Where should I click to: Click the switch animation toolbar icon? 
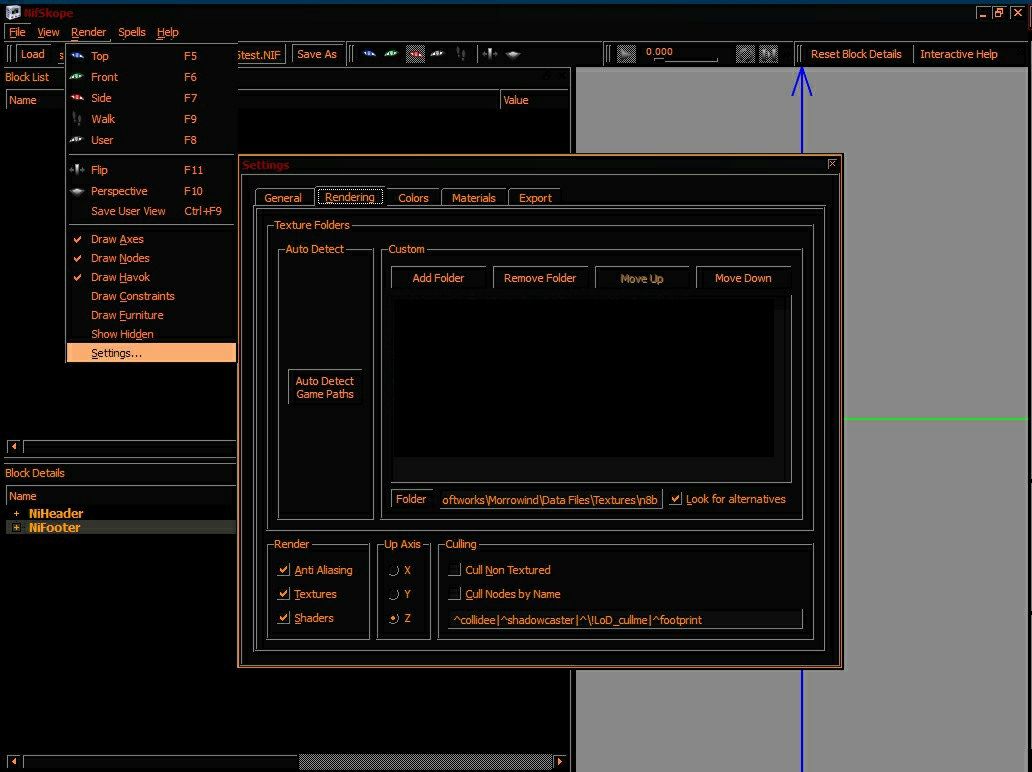(768, 54)
